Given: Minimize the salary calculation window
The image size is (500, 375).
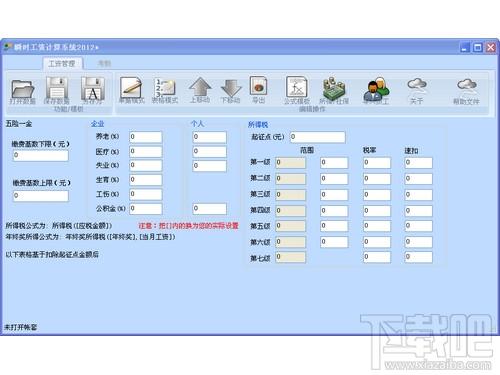Looking at the screenshot, I should [465, 47].
